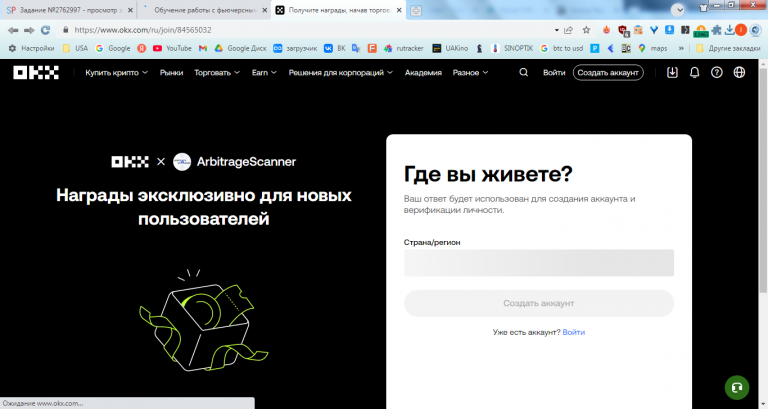This screenshot has height=409, width=768.
Task: Open the ArbitrageScanner round logo
Action: 182,162
